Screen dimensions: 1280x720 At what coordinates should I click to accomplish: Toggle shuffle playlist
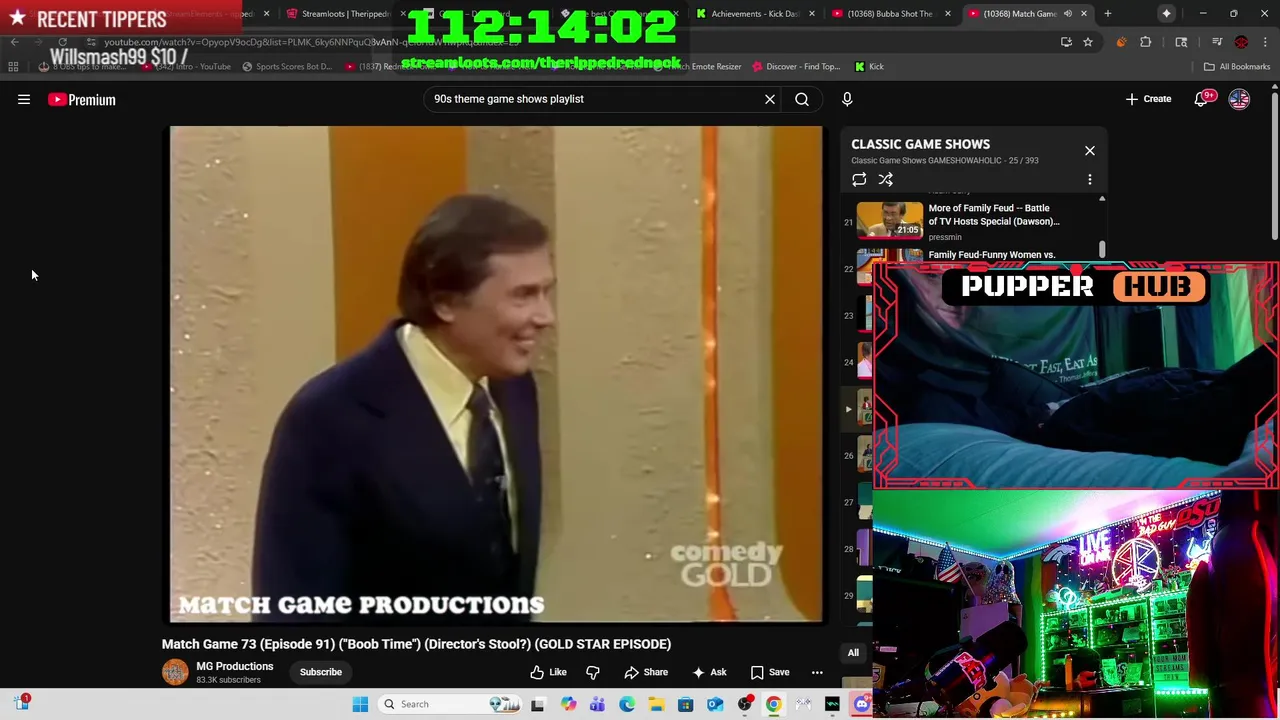(x=886, y=180)
